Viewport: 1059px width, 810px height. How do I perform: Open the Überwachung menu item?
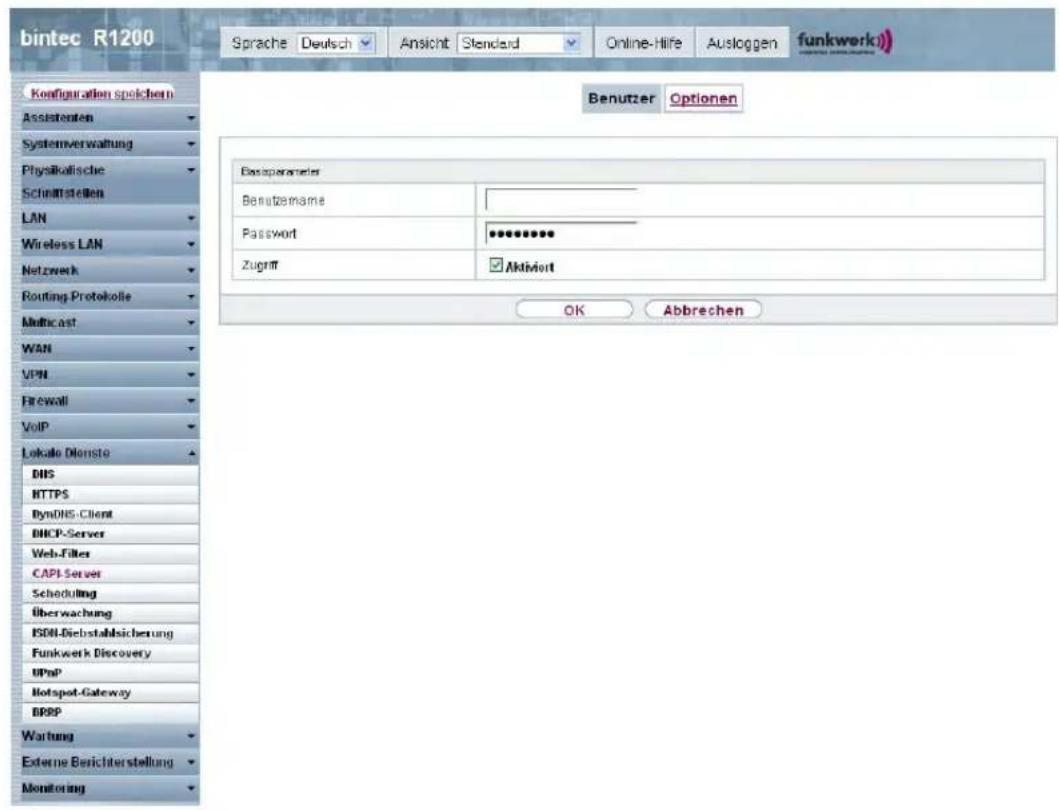pyautogui.click(x=111, y=613)
